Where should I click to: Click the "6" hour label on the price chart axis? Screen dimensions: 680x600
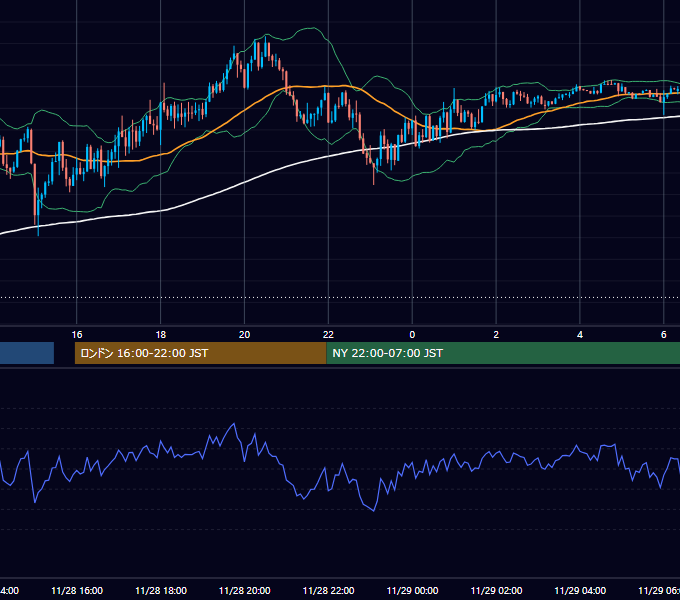pyautogui.click(x=664, y=335)
